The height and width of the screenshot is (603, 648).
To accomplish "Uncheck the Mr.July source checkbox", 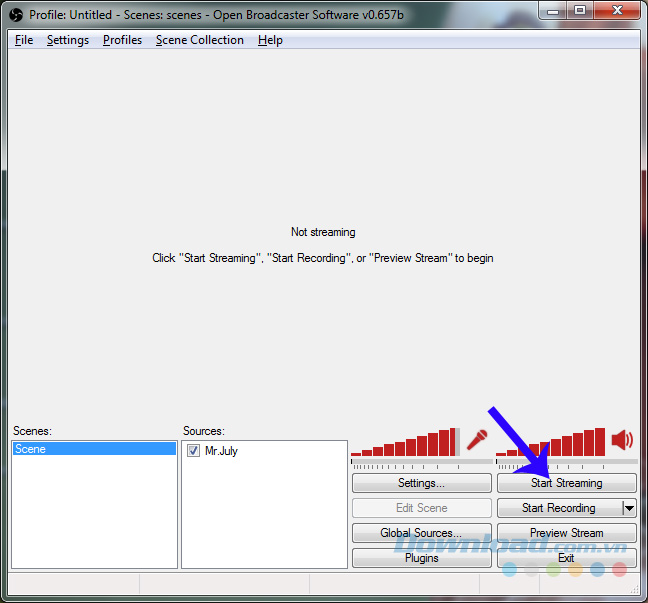I will tap(193, 450).
